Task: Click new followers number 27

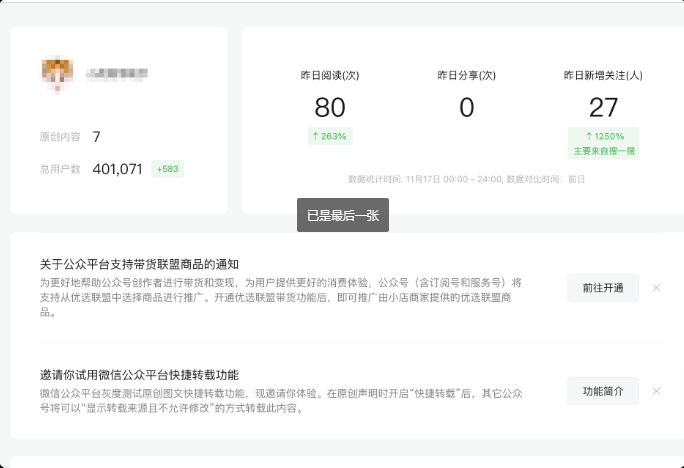Action: (603, 107)
